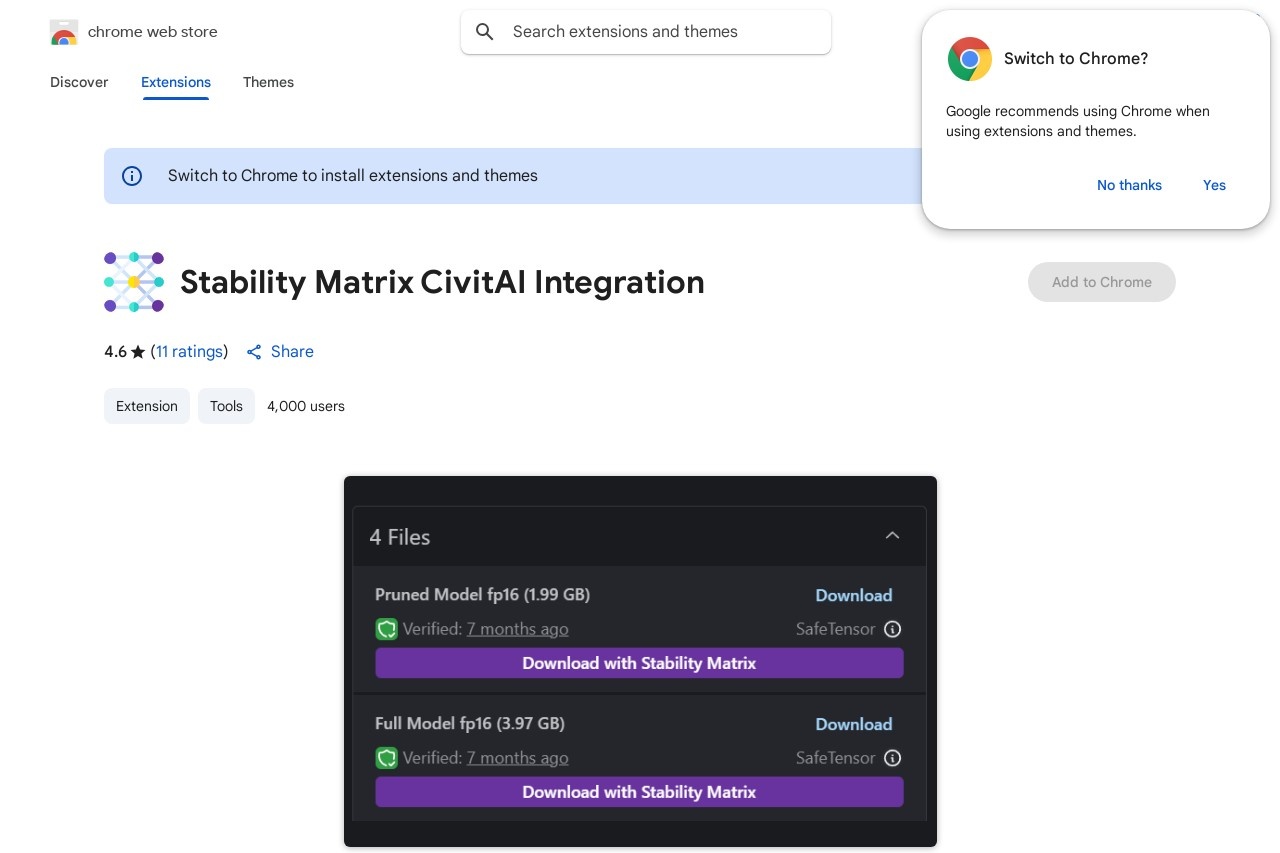This screenshot has height=853, width=1280.
Task: Click the info icon in the blue banner
Action: tap(132, 176)
